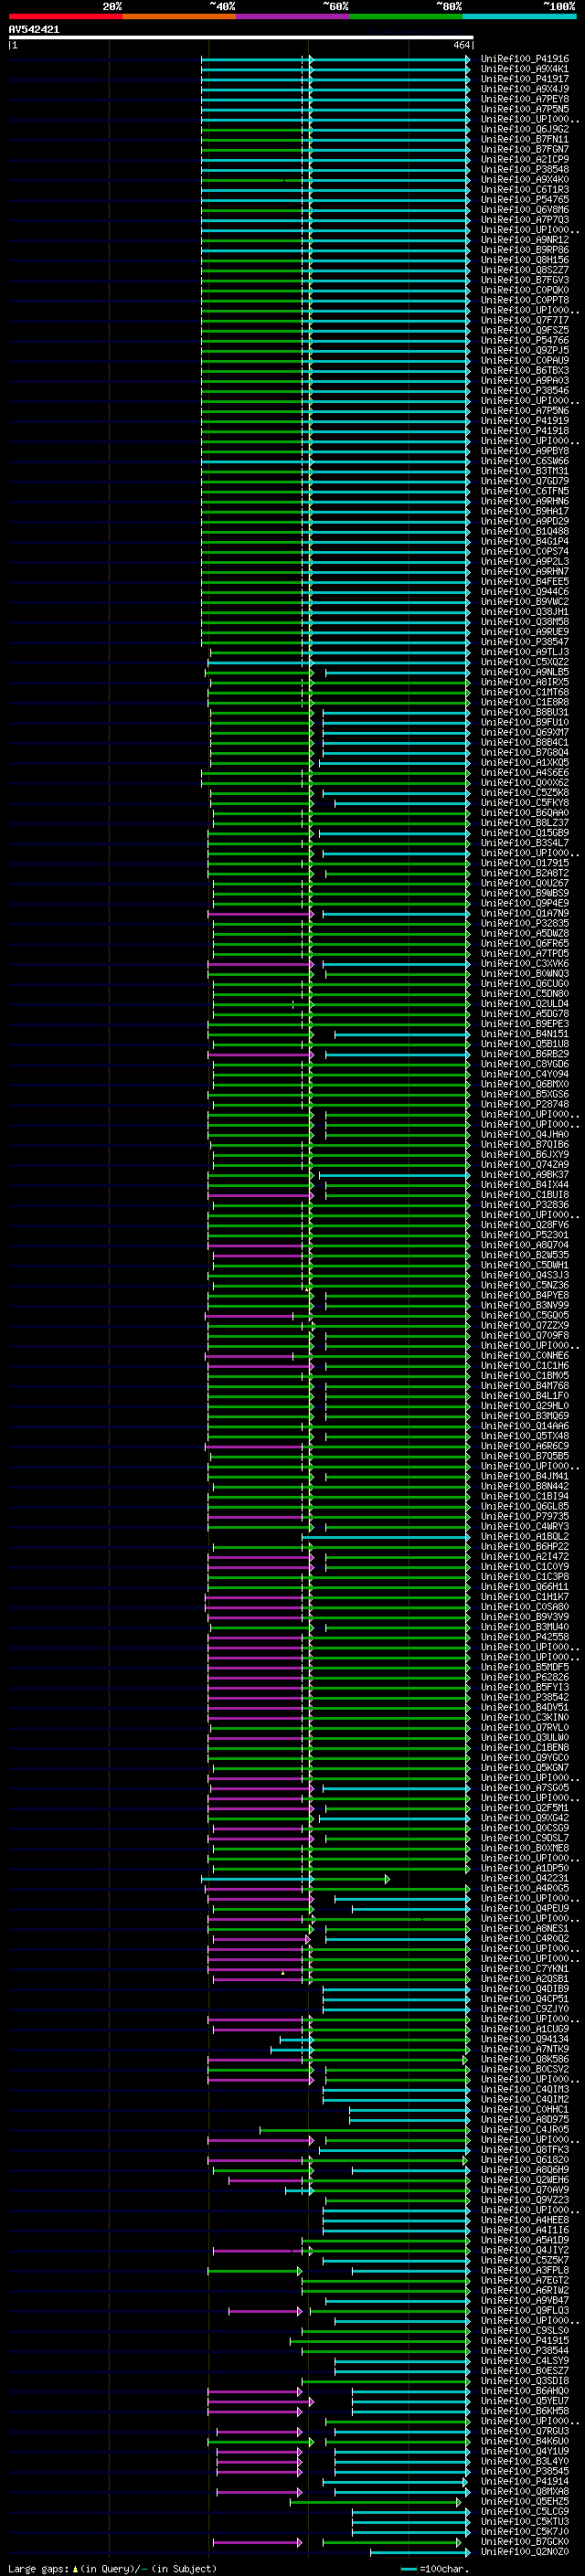This screenshot has width=585, height=2576.
Task: Select the UniRef100_A3FPL8 entry
Action: tap(525, 2270)
